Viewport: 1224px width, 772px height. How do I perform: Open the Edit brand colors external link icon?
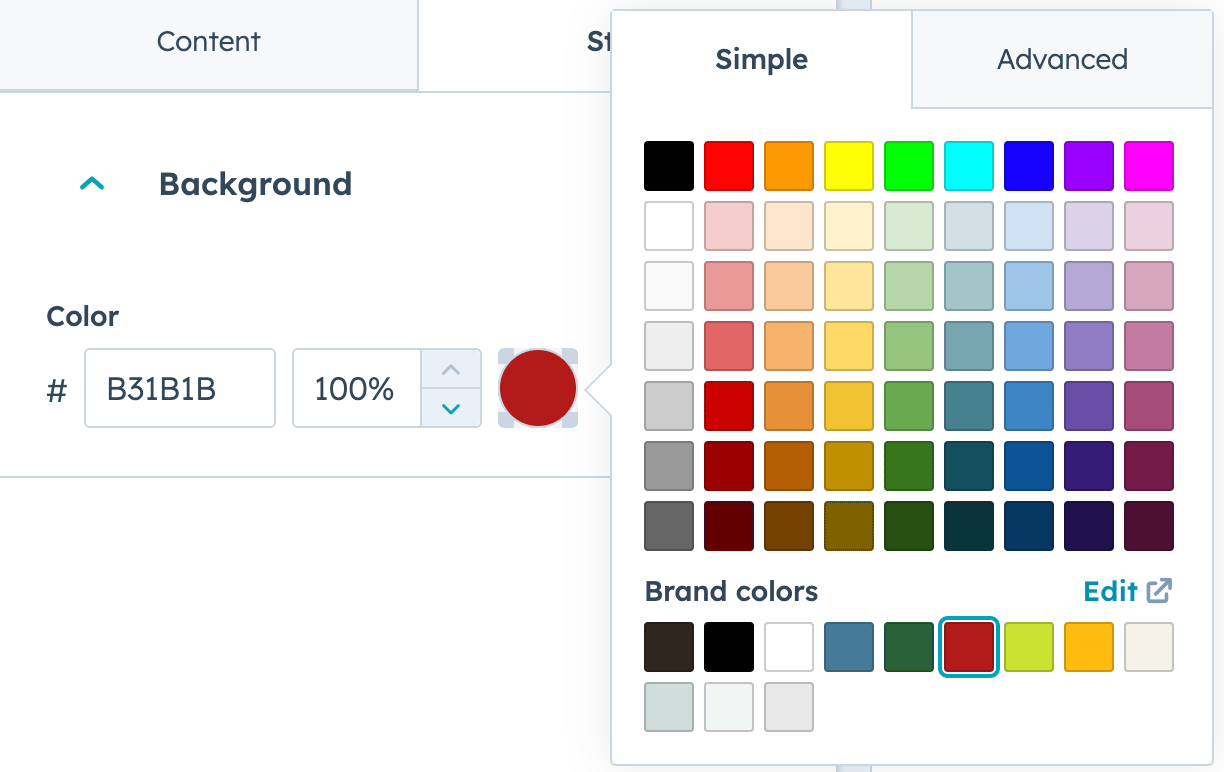pos(1159,591)
